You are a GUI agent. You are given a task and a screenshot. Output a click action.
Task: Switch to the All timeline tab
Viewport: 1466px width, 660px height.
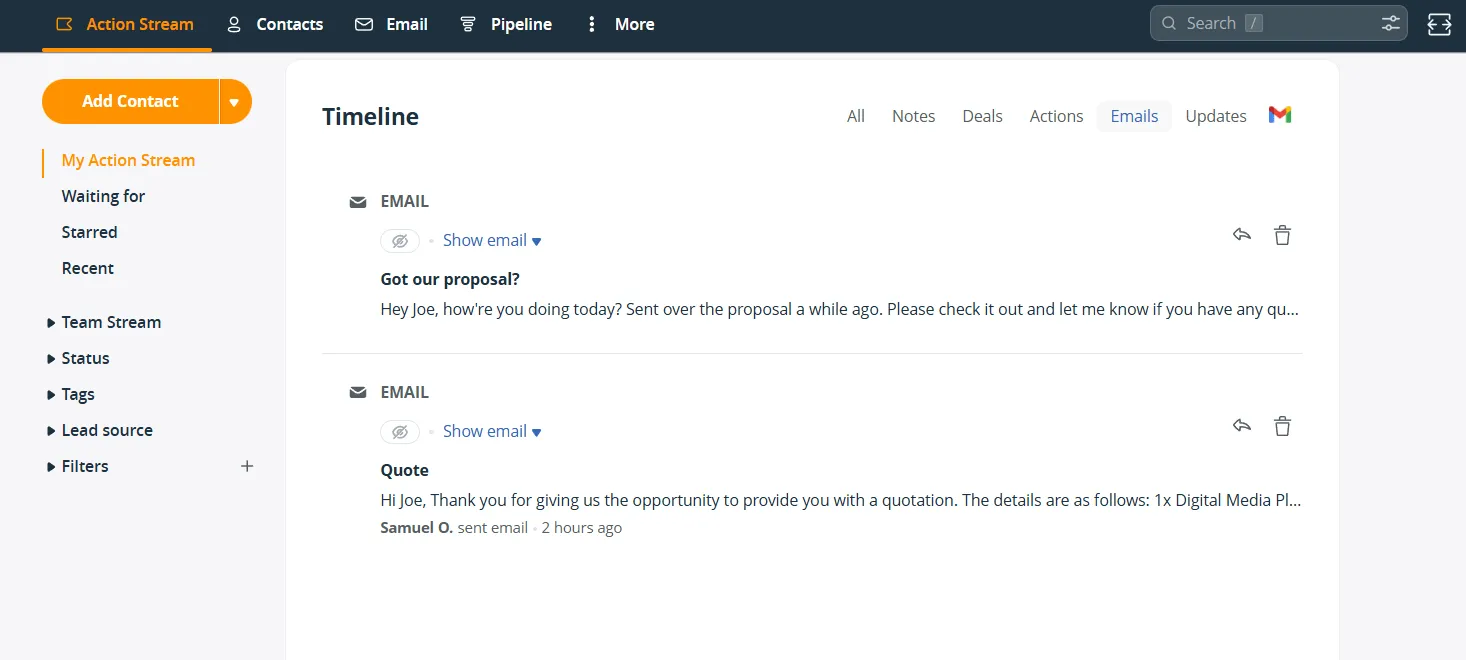(x=856, y=116)
